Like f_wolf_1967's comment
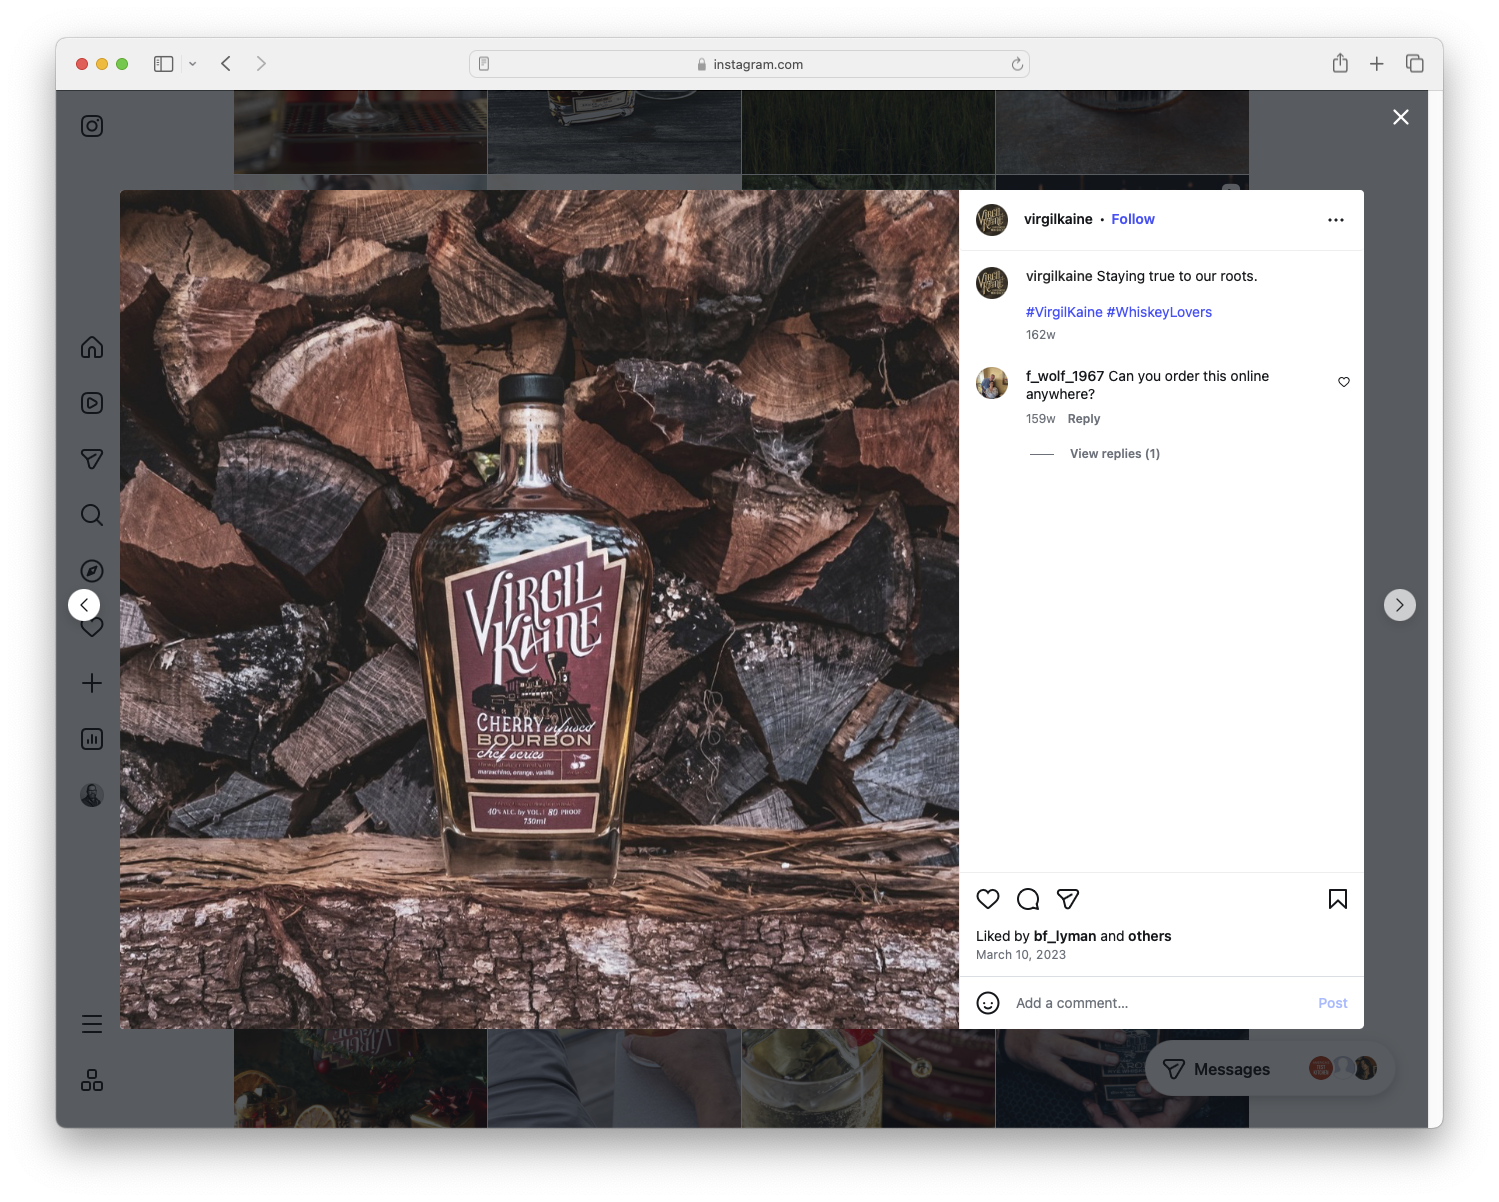Image resolution: width=1499 pixels, height=1202 pixels. click(x=1343, y=382)
